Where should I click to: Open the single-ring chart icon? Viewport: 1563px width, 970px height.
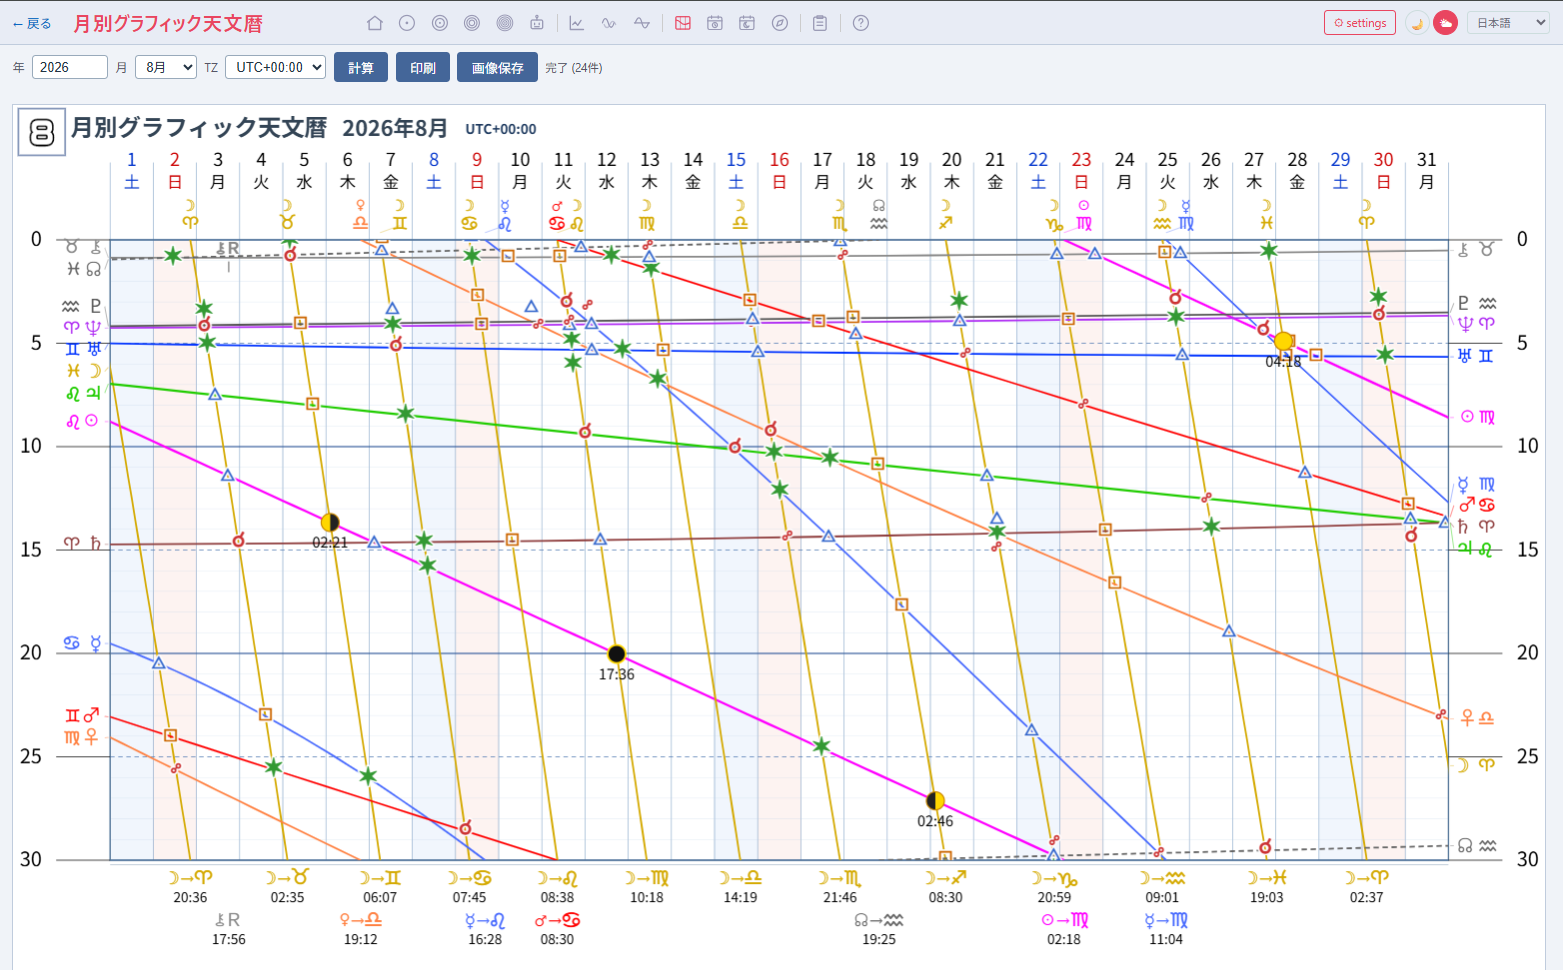pos(407,23)
